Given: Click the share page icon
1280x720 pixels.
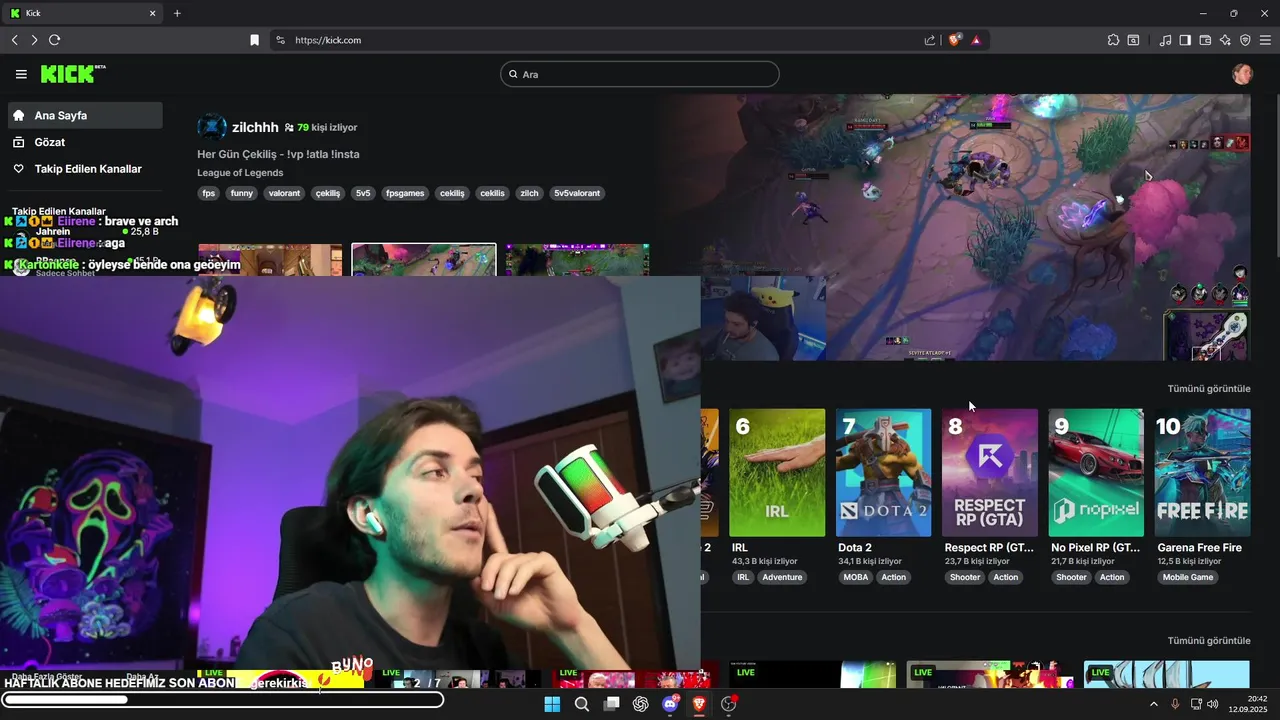Looking at the screenshot, I should (x=930, y=40).
